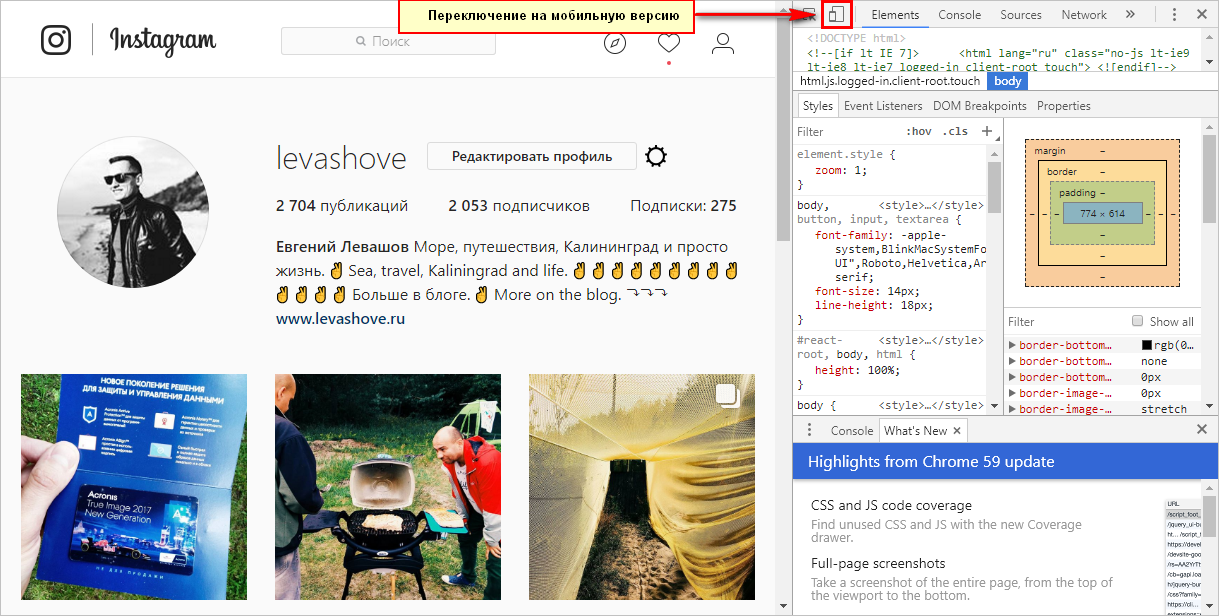Screen dimensions: 1219x616
Task: Open the Explore compass icon
Action: pos(615,43)
